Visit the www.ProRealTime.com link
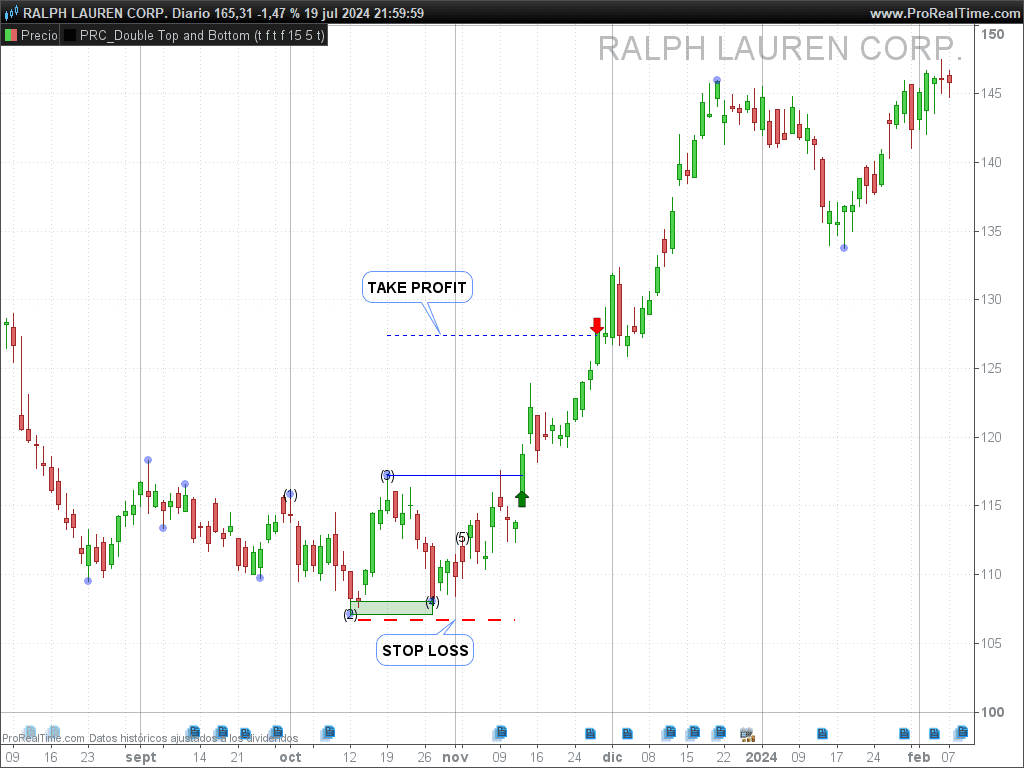The height and width of the screenshot is (768, 1024). pos(945,13)
